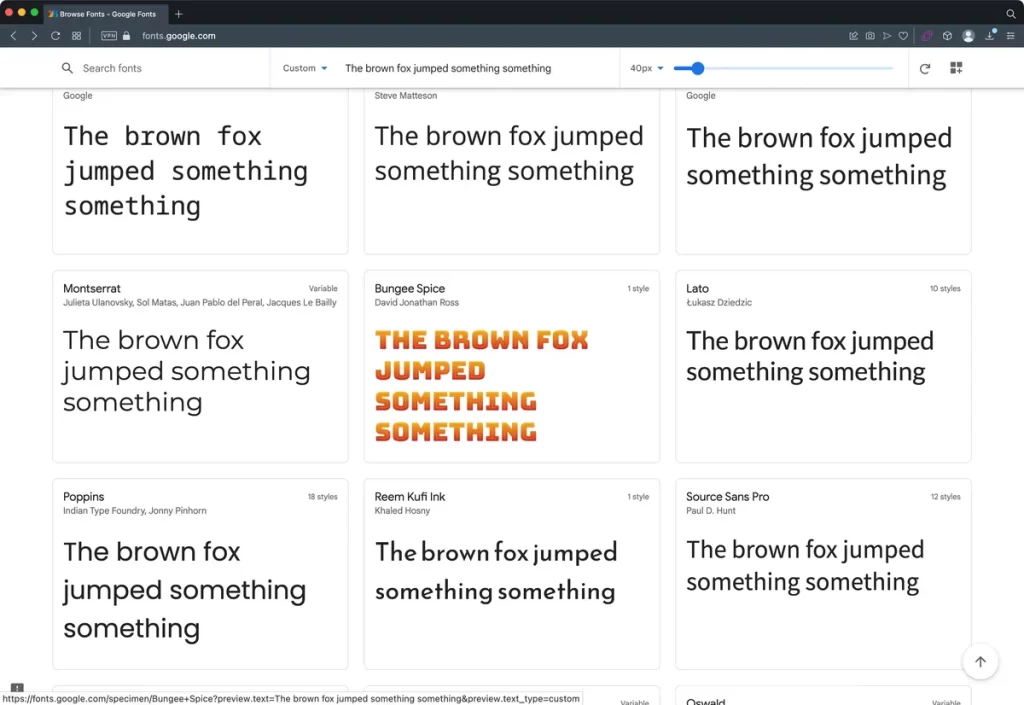Click the 'Łukasz Dziedzic' author text
This screenshot has width=1024, height=705.
(x=718, y=302)
